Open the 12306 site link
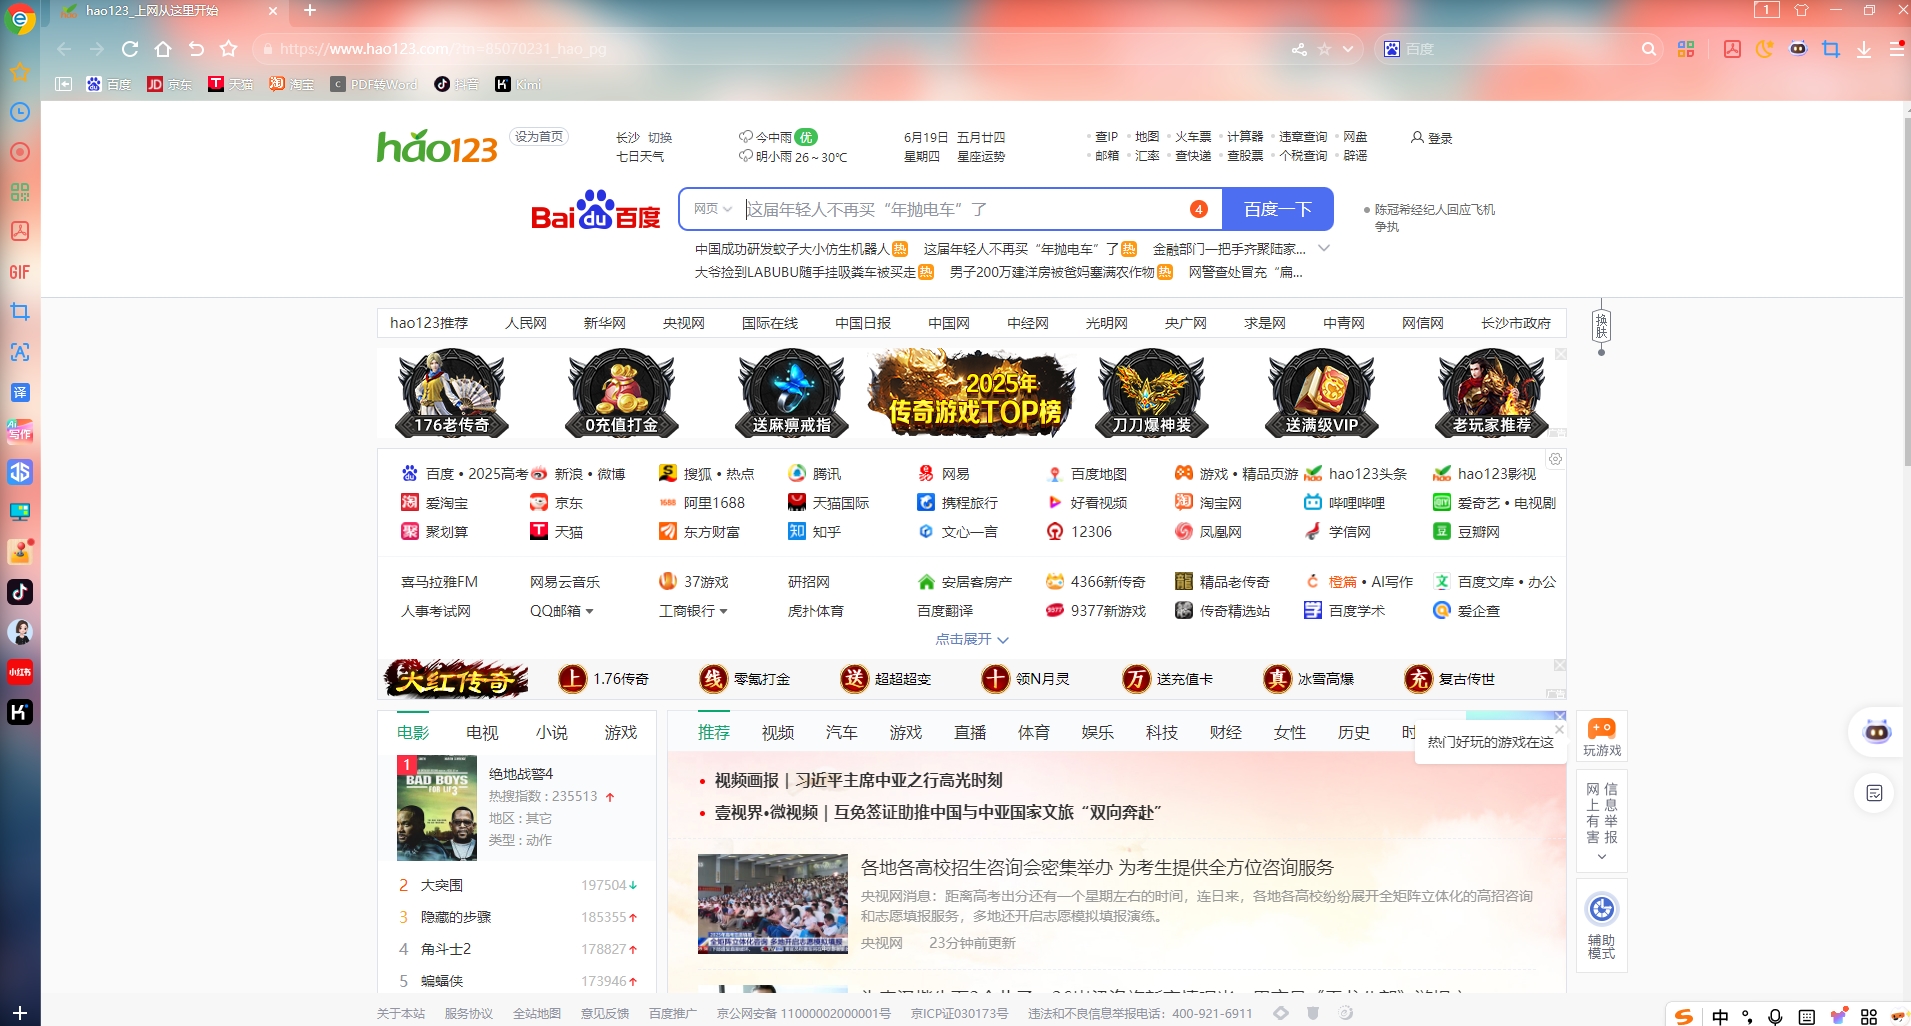Screen dimensions: 1911x1026 1079,532
